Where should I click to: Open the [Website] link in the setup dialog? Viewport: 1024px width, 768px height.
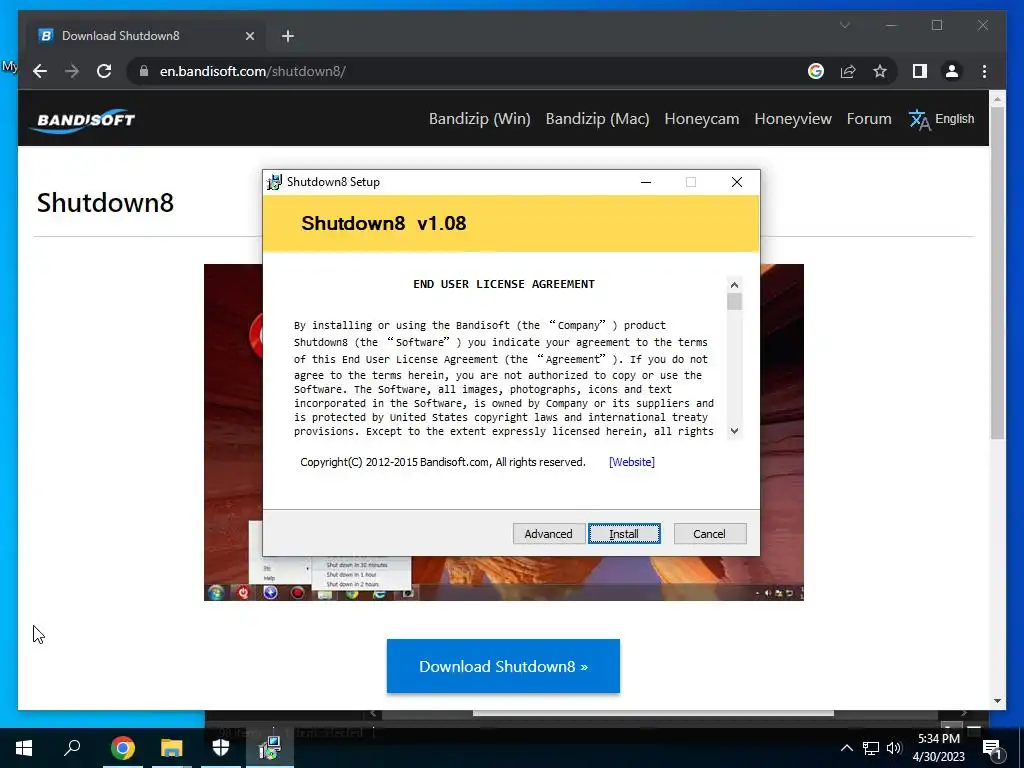(632, 462)
